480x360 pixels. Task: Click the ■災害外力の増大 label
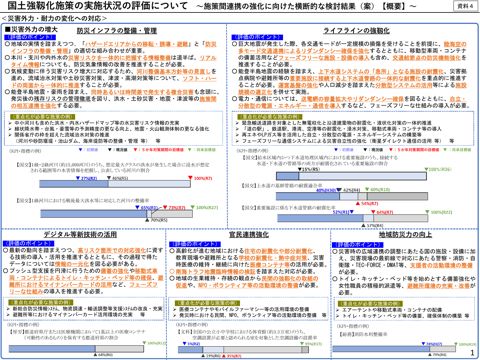pyautogui.click(x=31, y=29)
